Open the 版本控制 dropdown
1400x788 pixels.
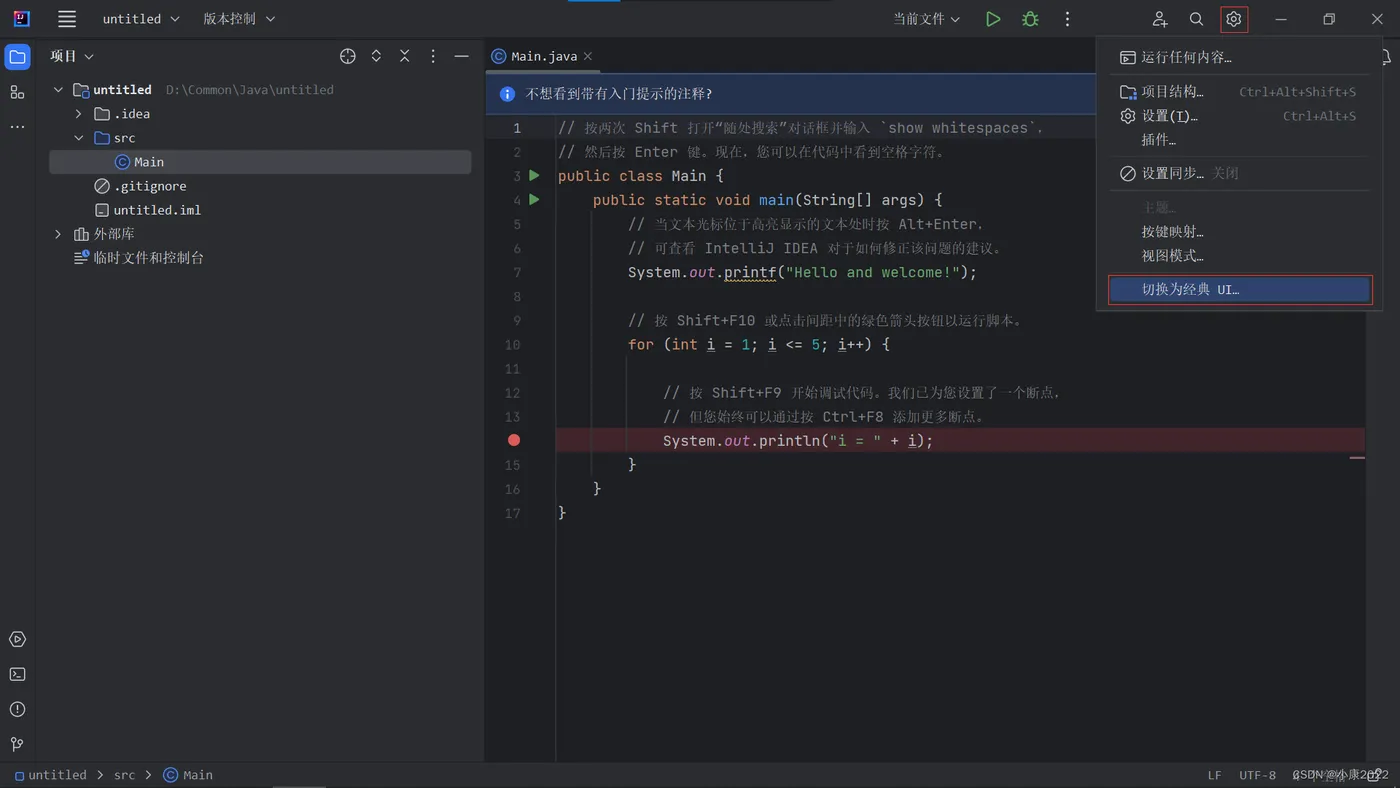click(239, 19)
